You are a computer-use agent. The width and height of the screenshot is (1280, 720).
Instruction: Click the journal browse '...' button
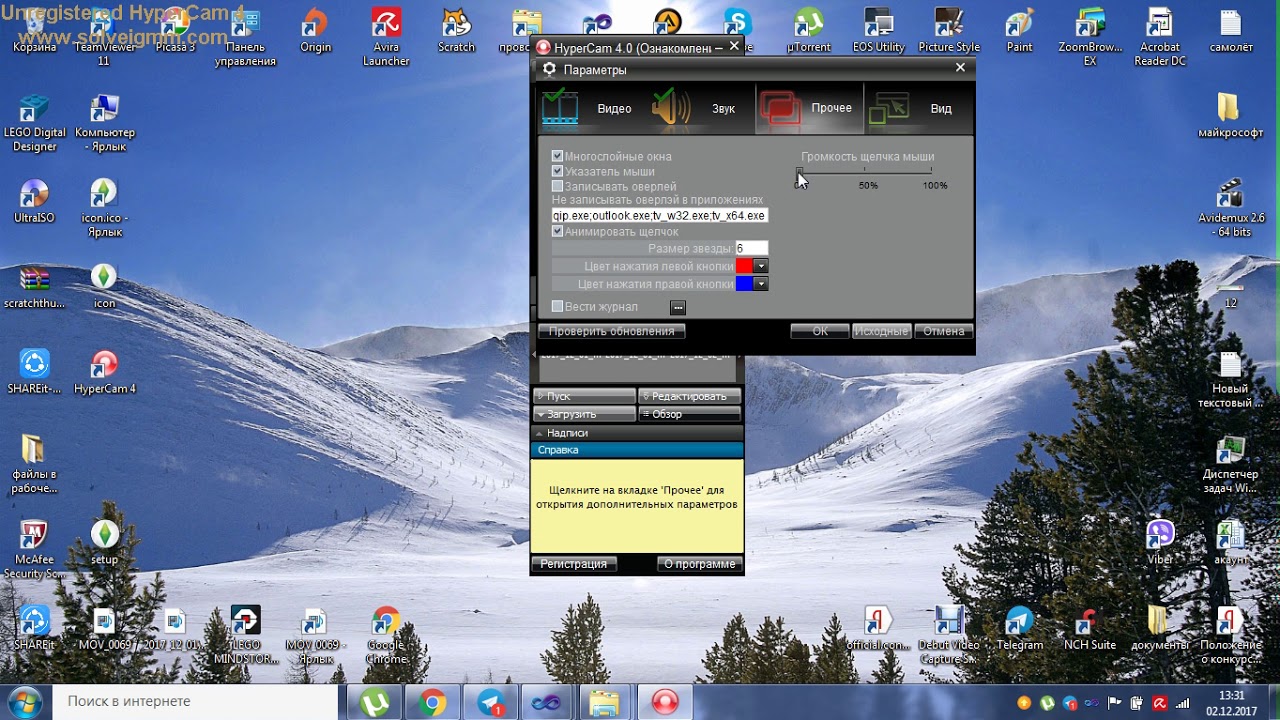[x=678, y=307]
